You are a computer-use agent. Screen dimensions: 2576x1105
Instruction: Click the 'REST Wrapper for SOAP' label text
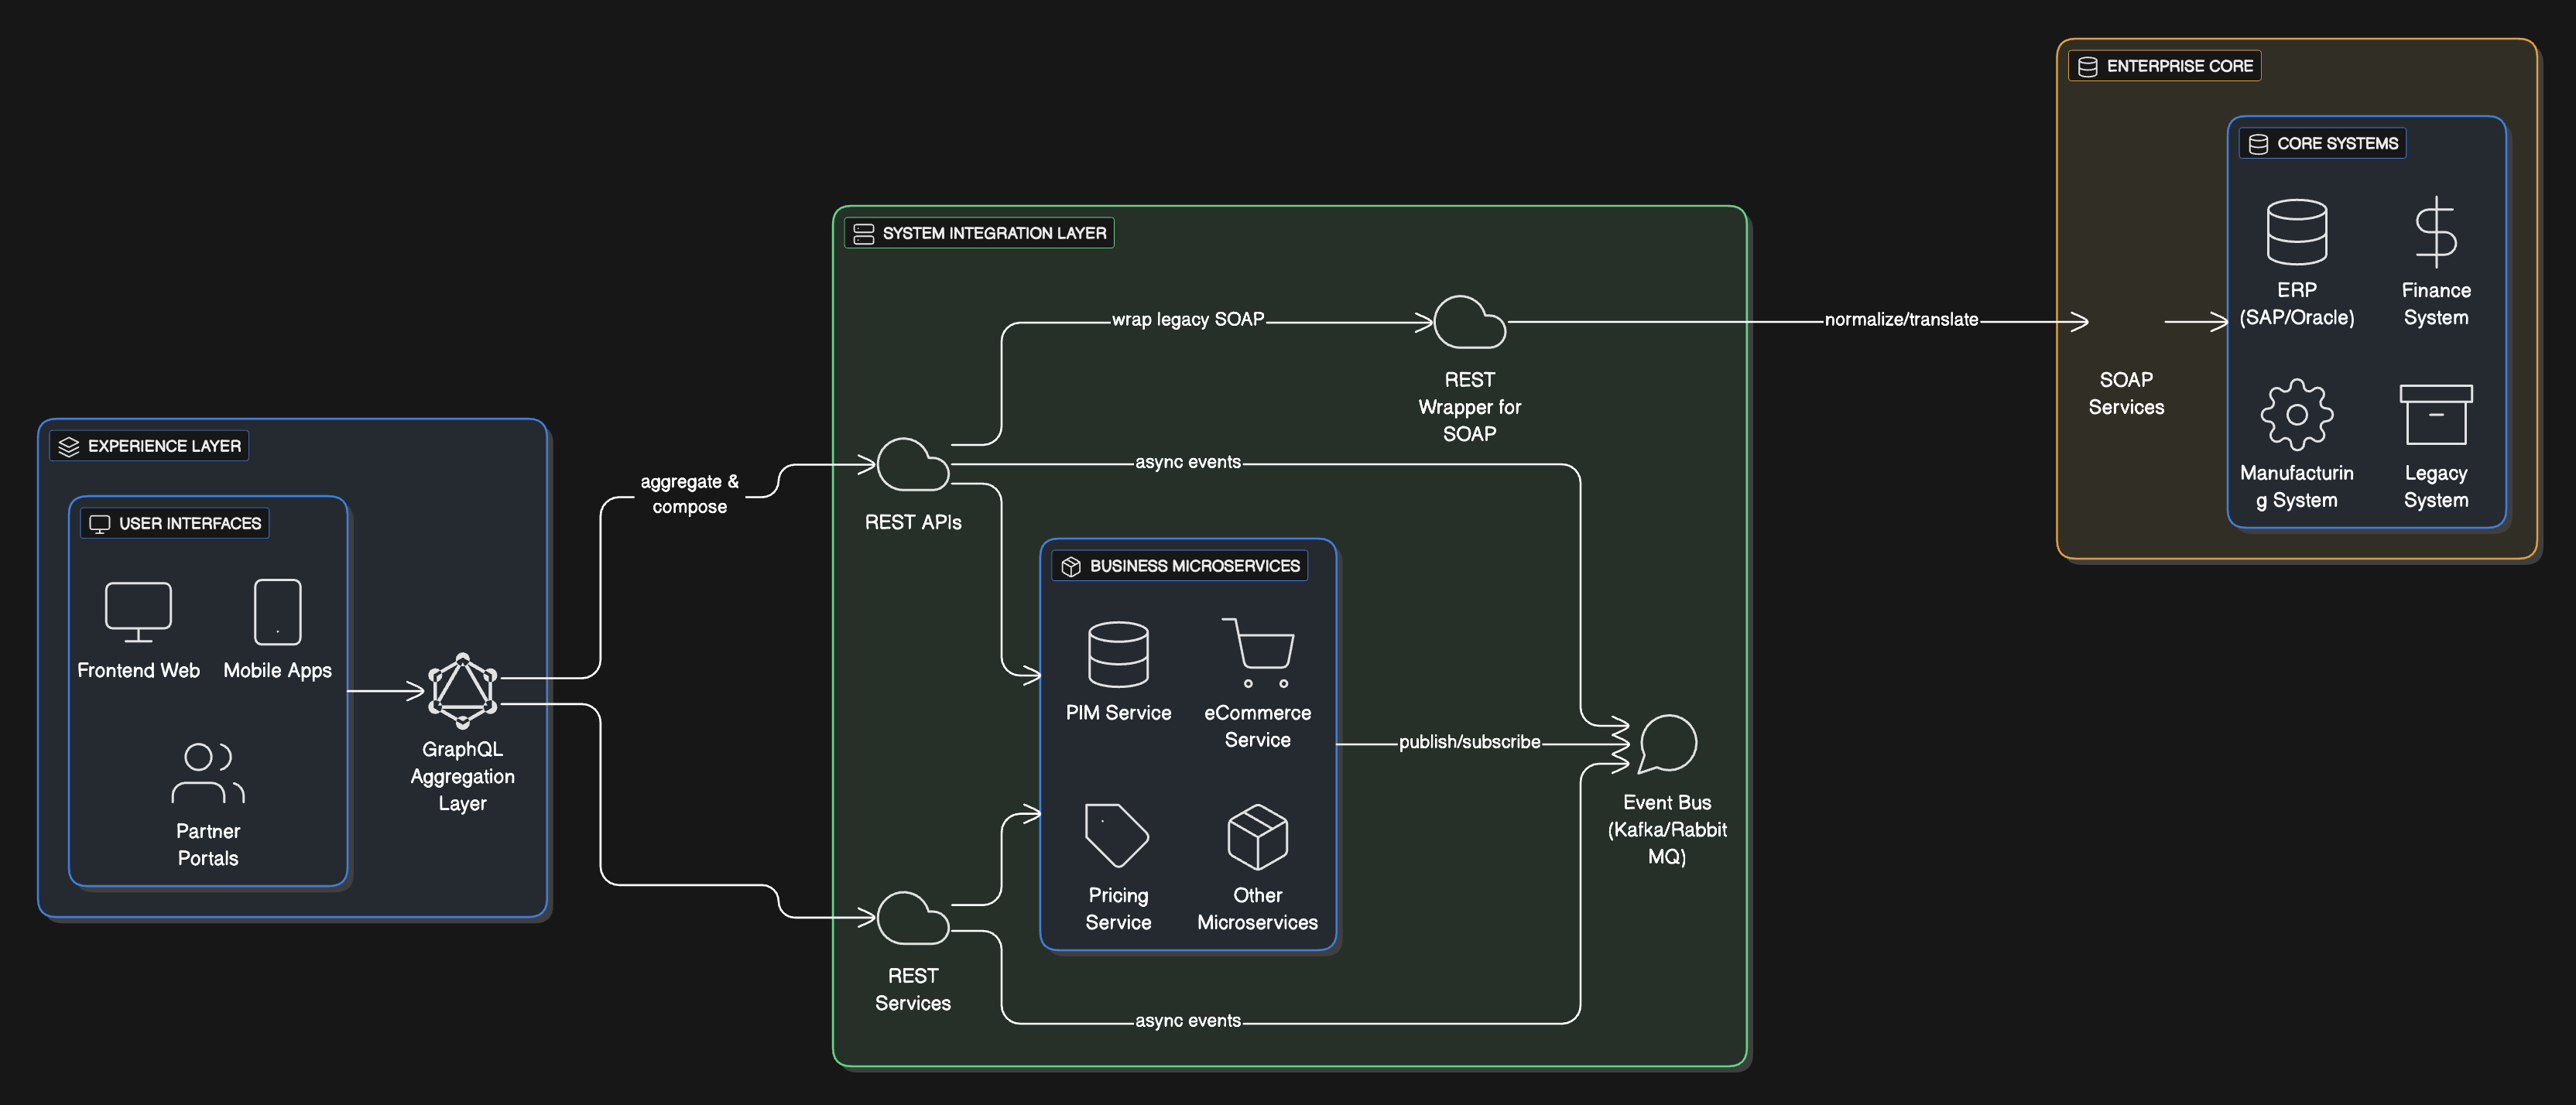point(1469,407)
